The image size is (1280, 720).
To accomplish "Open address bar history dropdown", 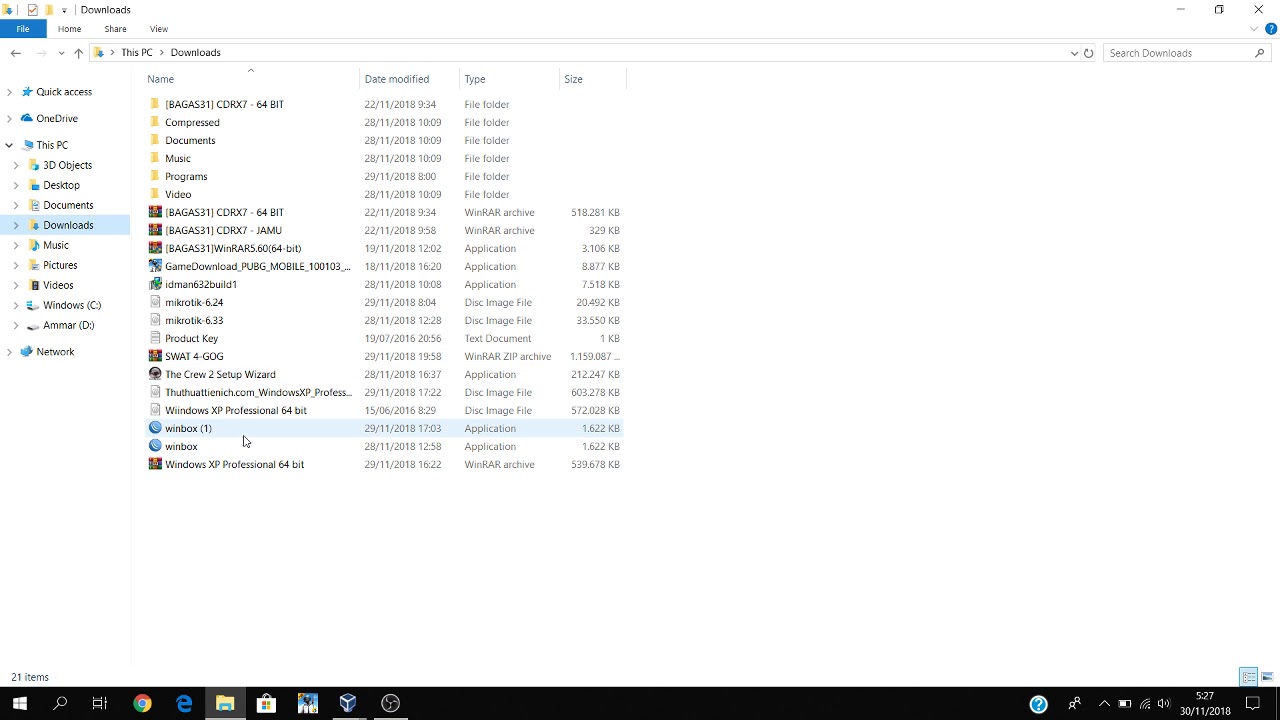I will (1074, 53).
